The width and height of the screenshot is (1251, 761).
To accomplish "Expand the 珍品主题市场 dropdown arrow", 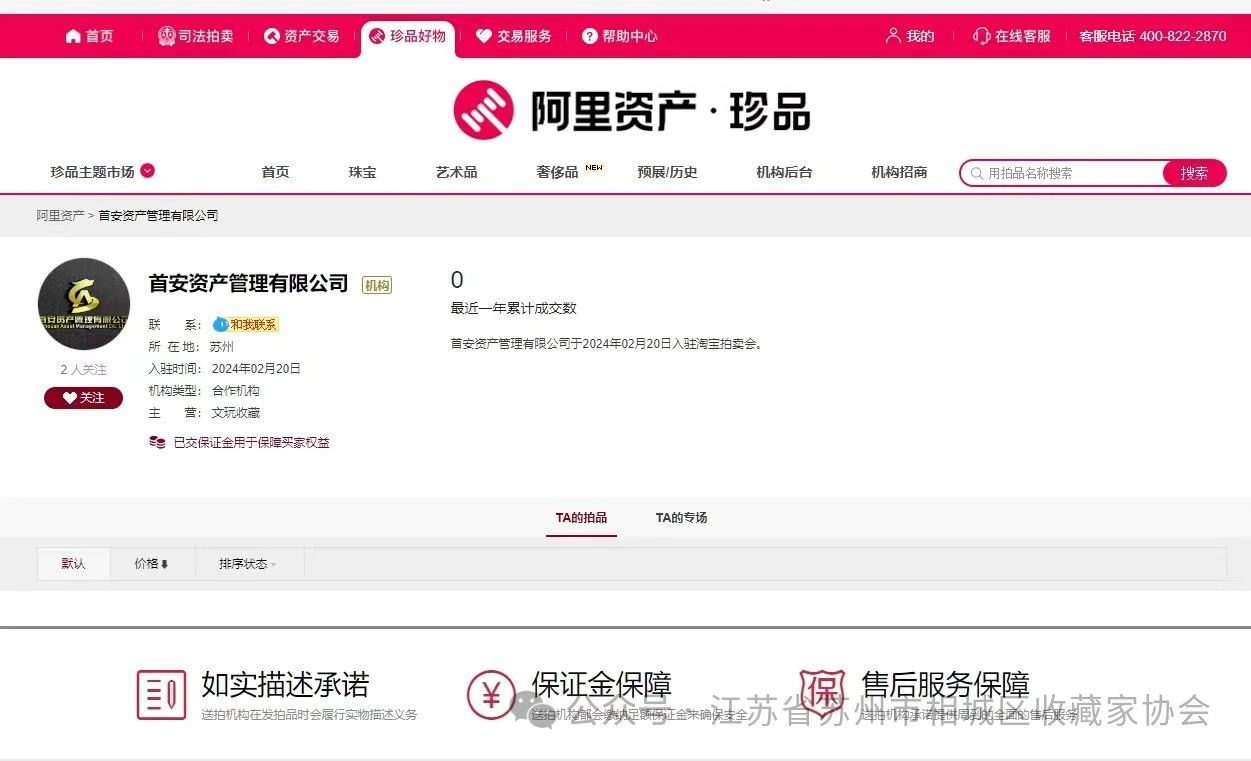I will [148, 170].
